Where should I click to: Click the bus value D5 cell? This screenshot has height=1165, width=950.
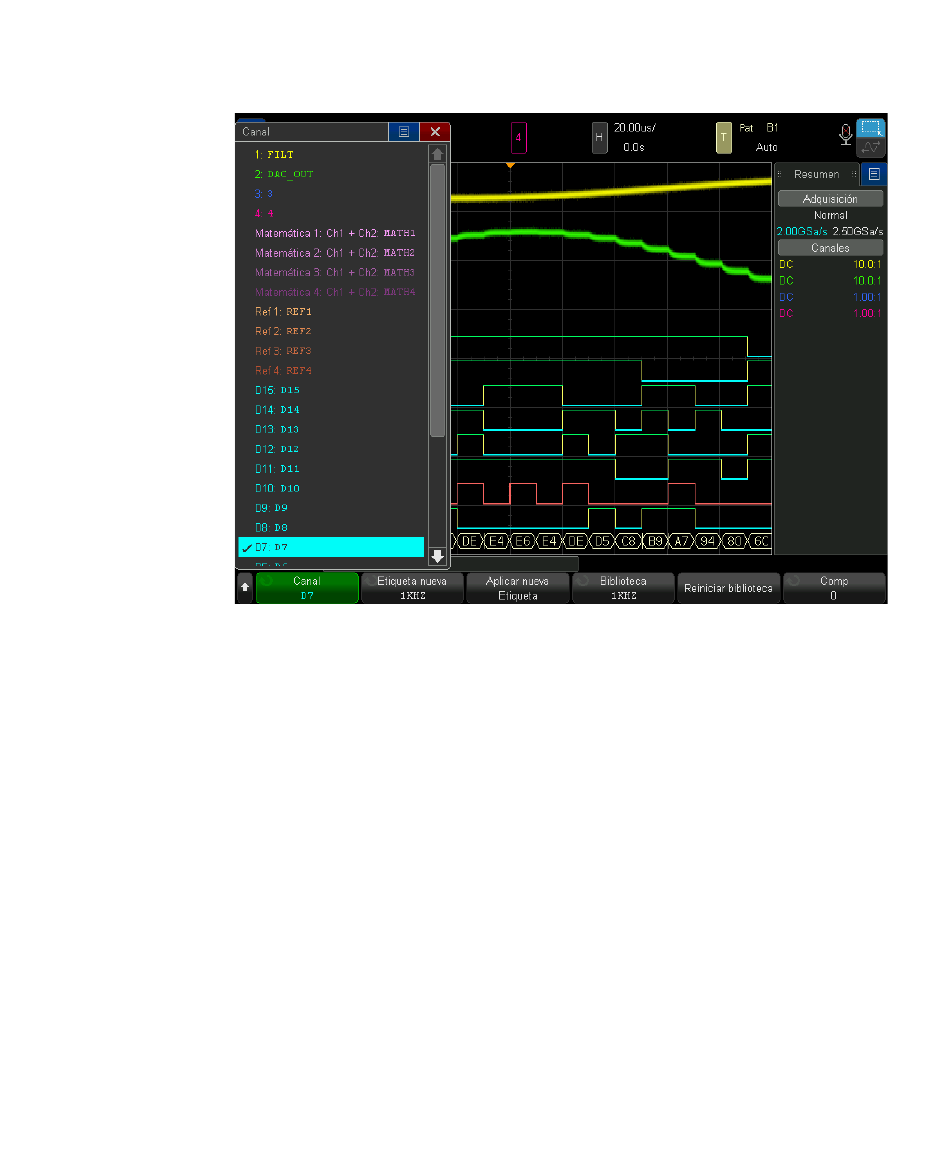602,542
